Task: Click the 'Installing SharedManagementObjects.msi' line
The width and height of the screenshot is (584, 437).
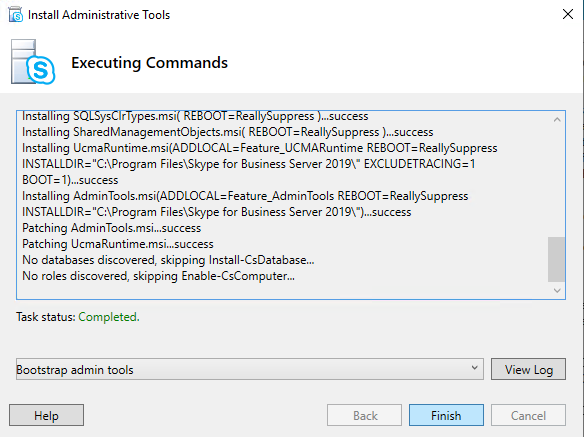Action: tap(228, 132)
